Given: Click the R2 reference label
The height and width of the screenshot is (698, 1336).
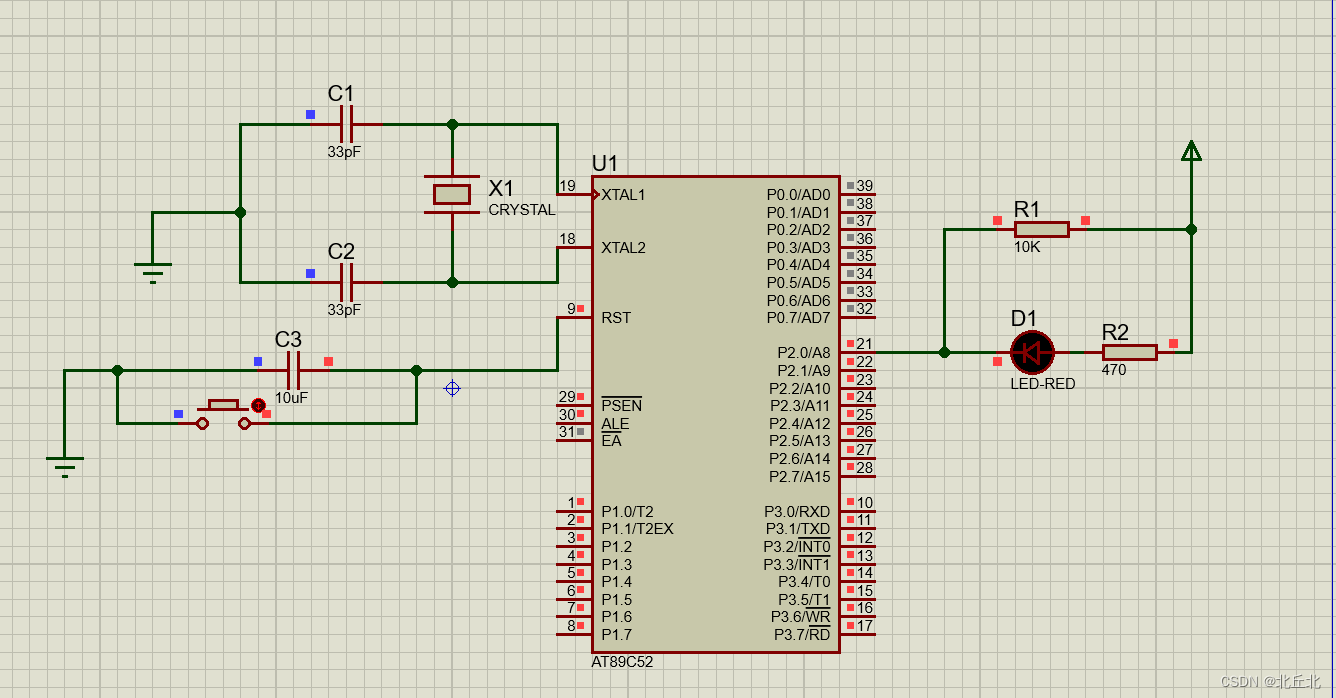Looking at the screenshot, I should coord(1115,333).
